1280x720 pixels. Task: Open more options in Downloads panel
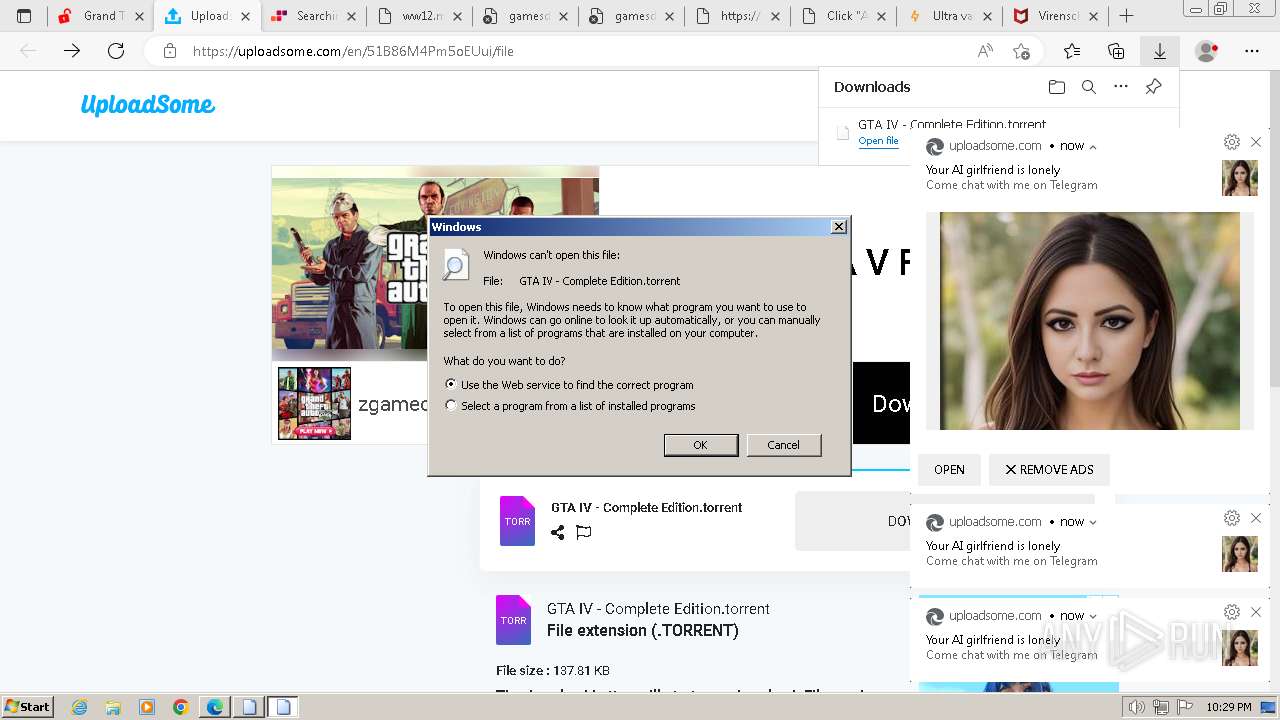[1121, 87]
